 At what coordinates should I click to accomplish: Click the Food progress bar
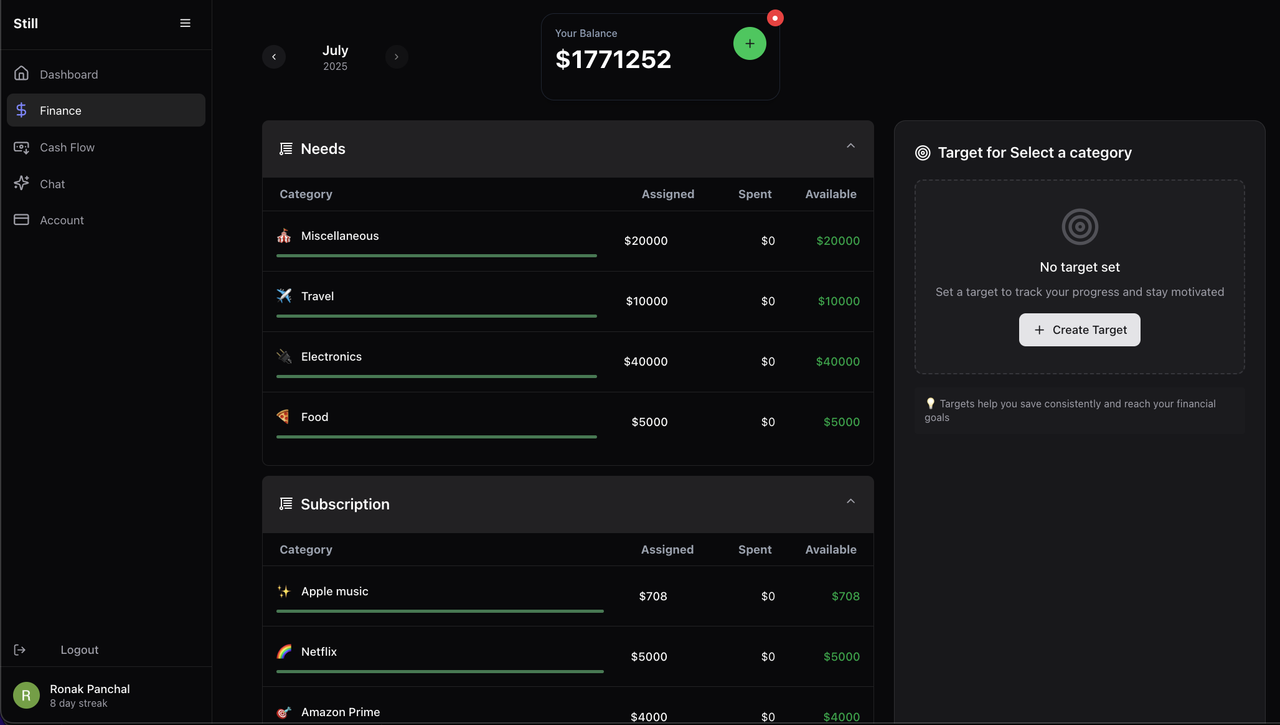(437, 436)
